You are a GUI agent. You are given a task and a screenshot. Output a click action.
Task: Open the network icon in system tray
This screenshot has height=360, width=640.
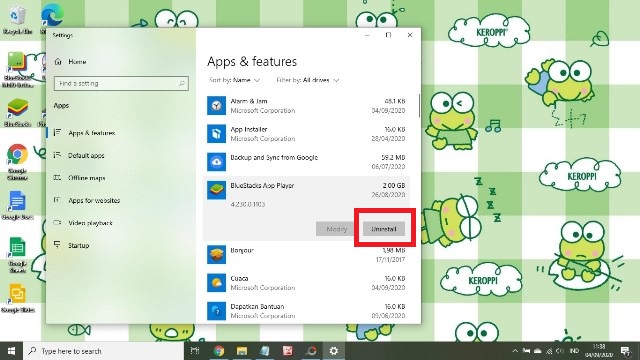(549, 351)
